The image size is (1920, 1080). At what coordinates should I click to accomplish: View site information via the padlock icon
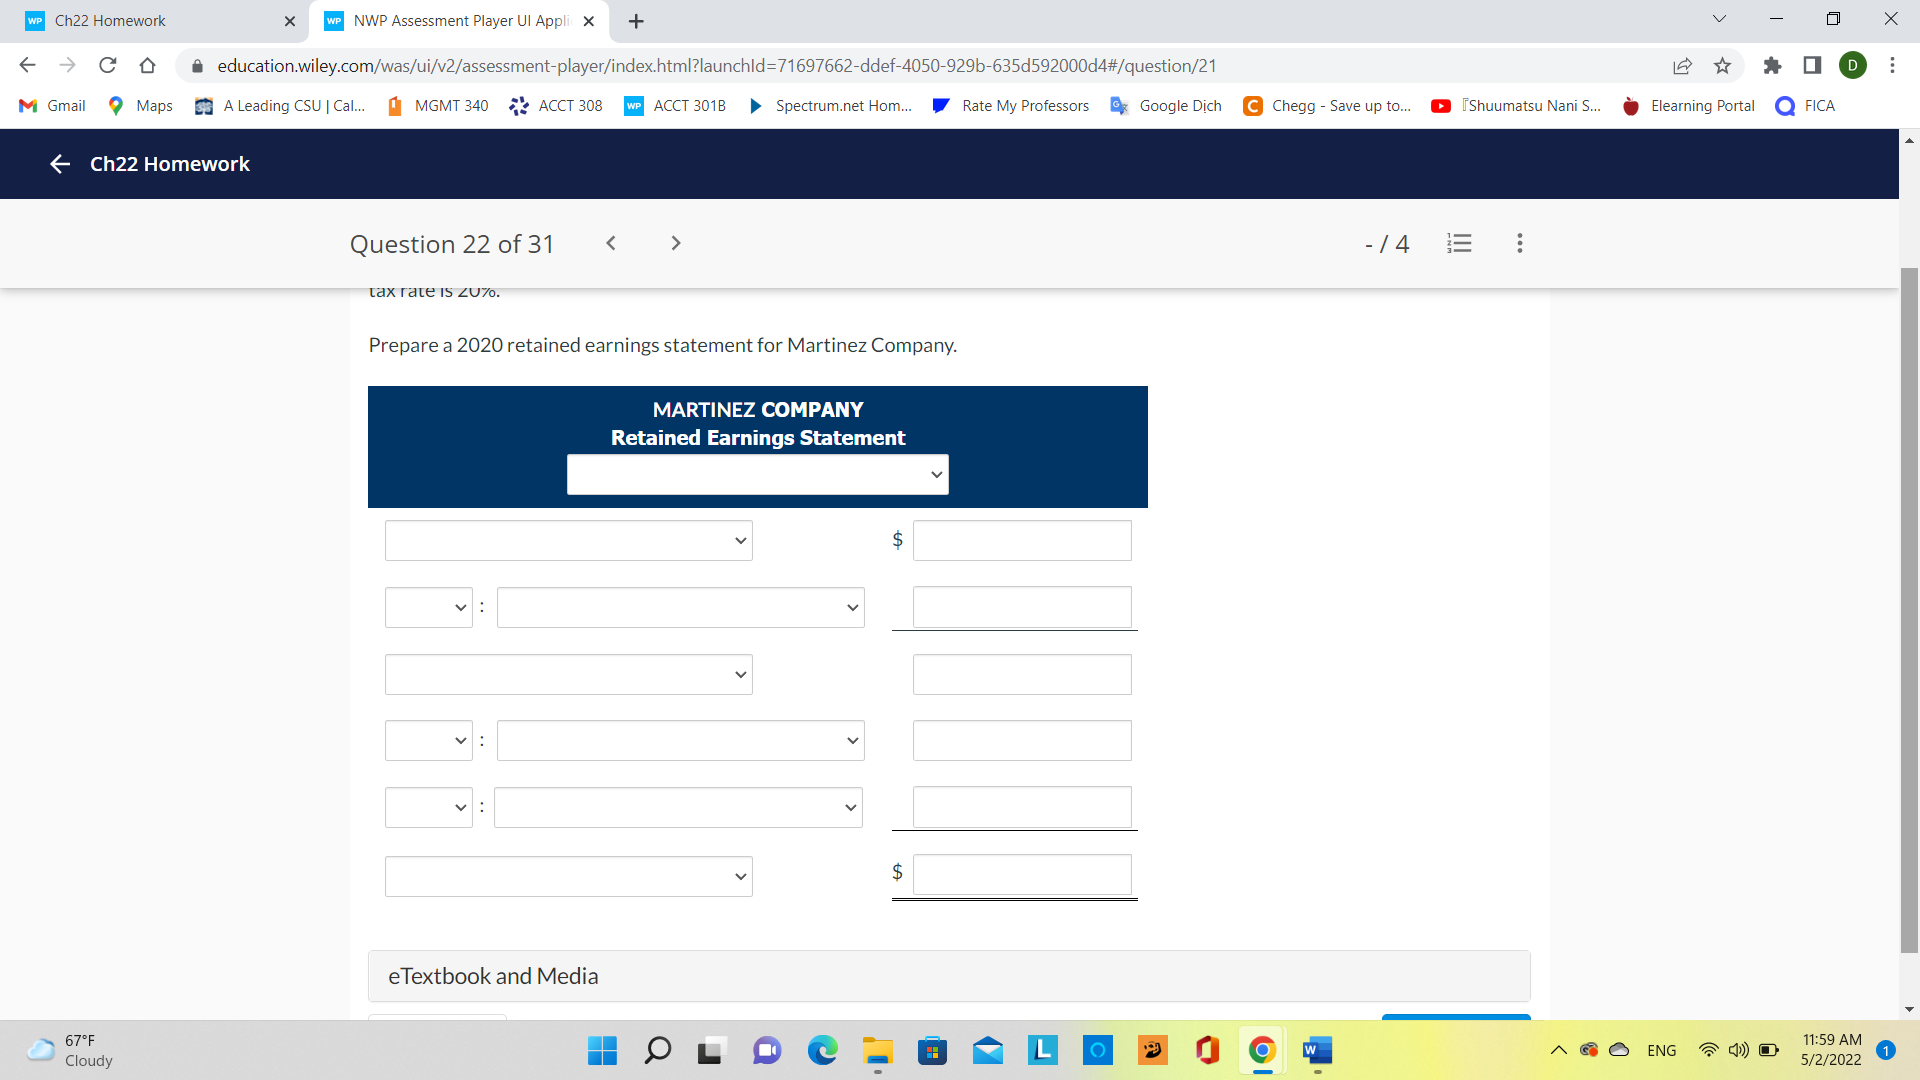point(196,65)
